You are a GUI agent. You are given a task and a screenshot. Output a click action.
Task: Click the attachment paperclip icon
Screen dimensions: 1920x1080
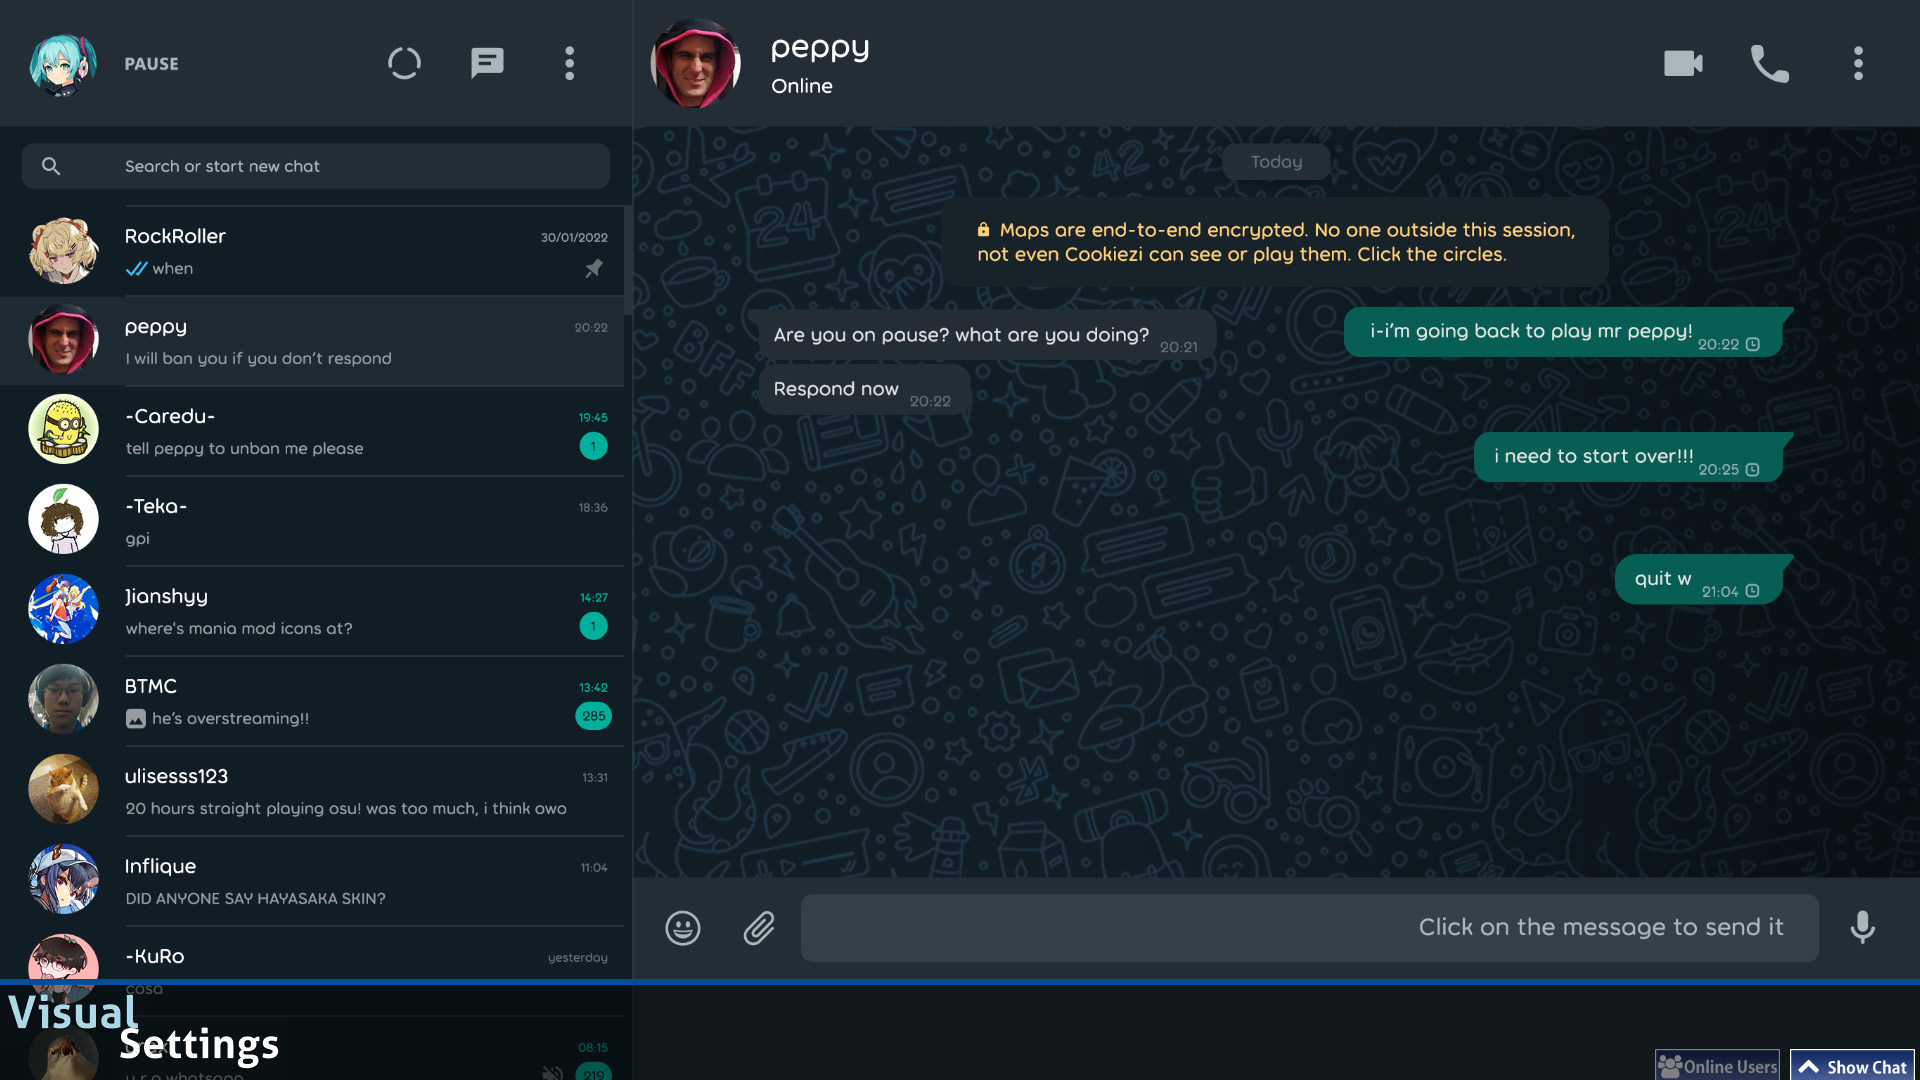[x=759, y=928]
